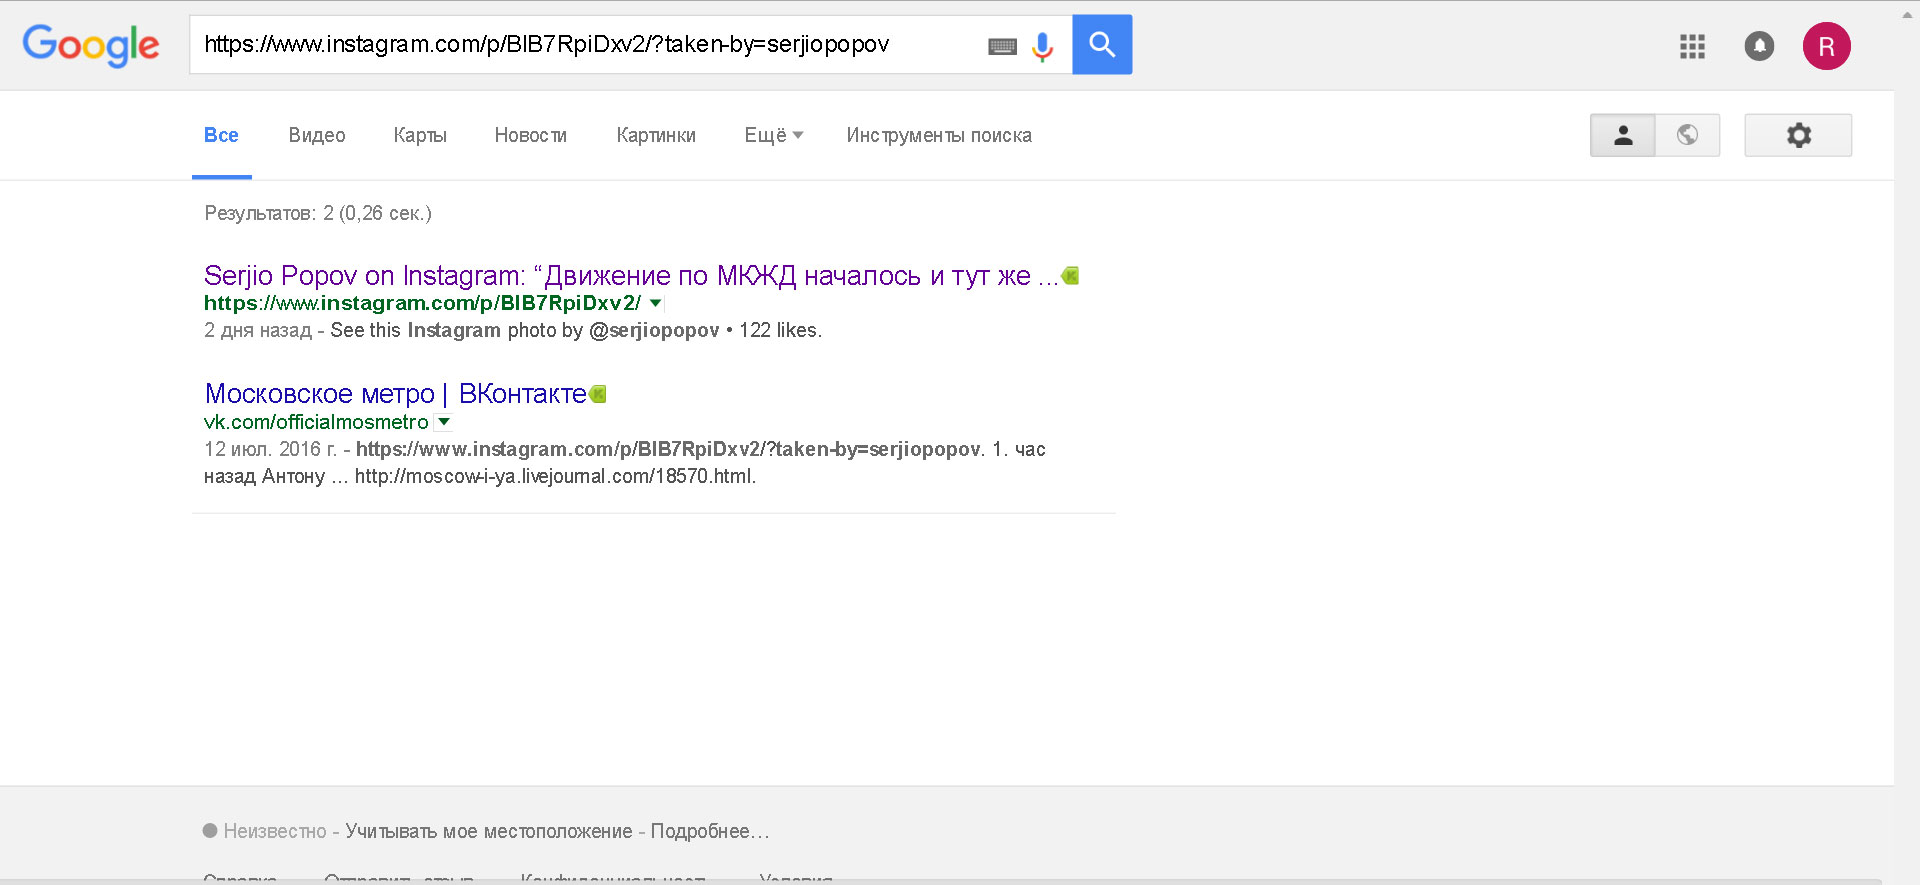Open the Google apps grid

pos(1692,46)
